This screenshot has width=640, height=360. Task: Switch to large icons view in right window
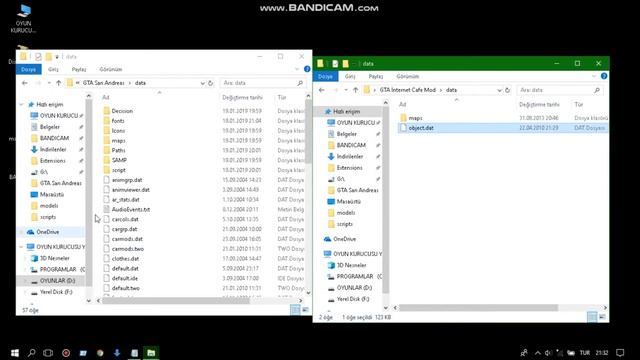[x=602, y=317]
